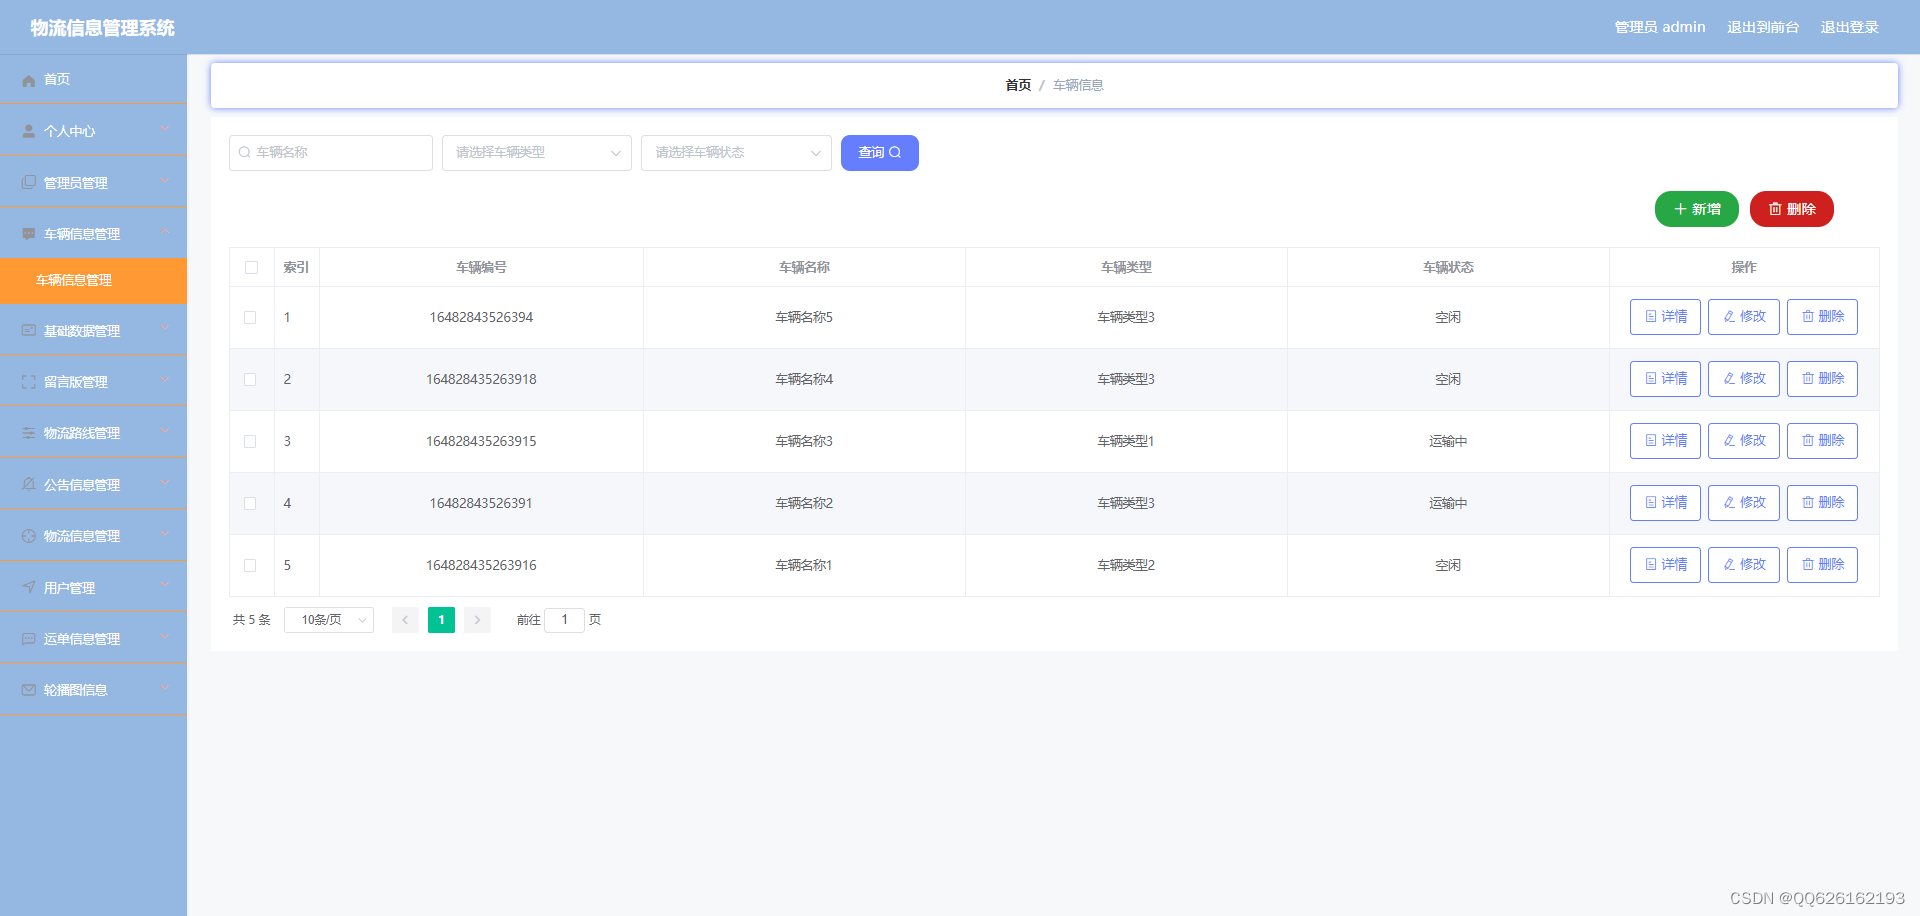Click the red 删除 batch delete button

click(1792, 209)
